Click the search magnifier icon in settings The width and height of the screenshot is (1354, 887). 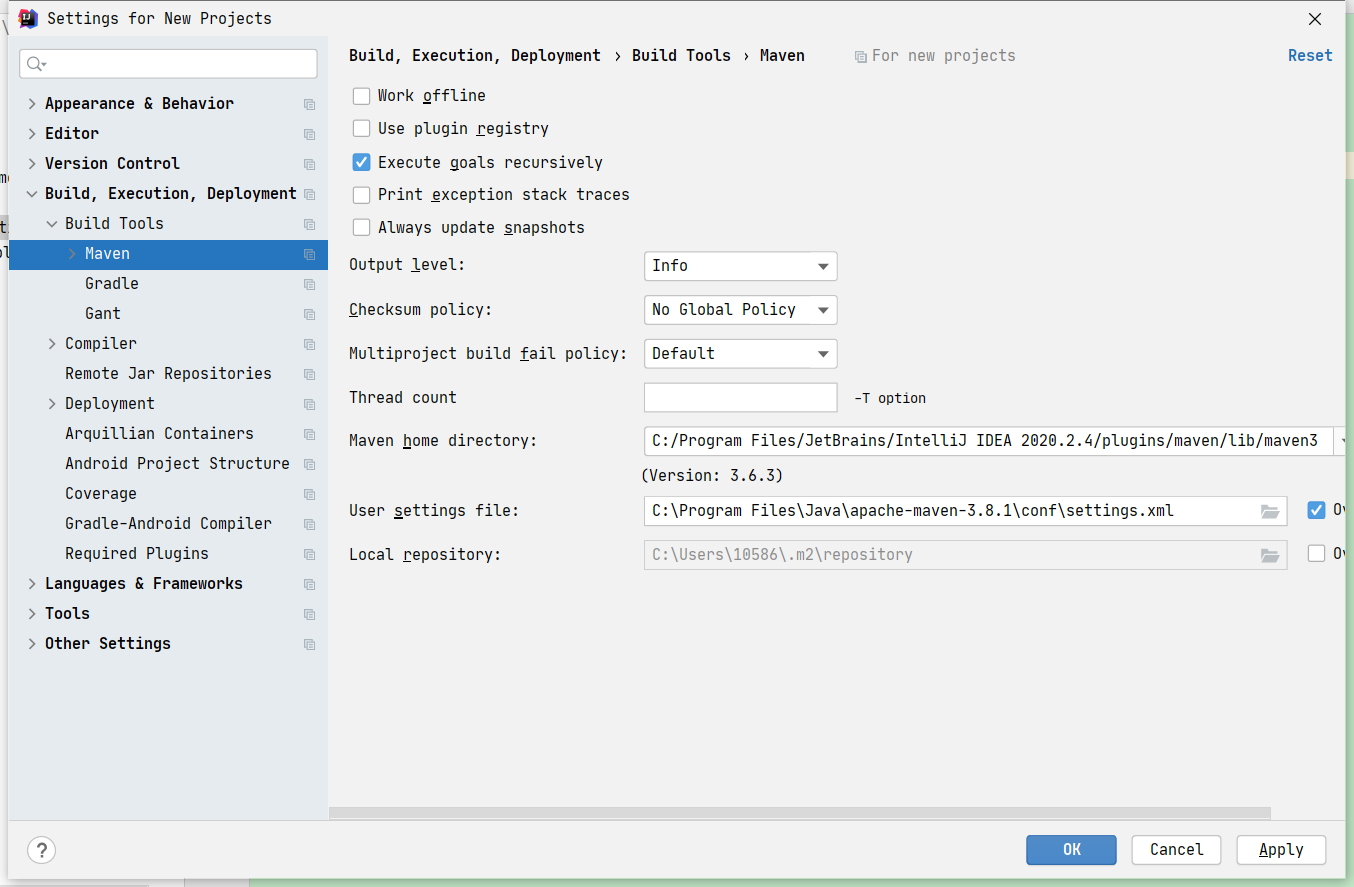(x=35, y=64)
